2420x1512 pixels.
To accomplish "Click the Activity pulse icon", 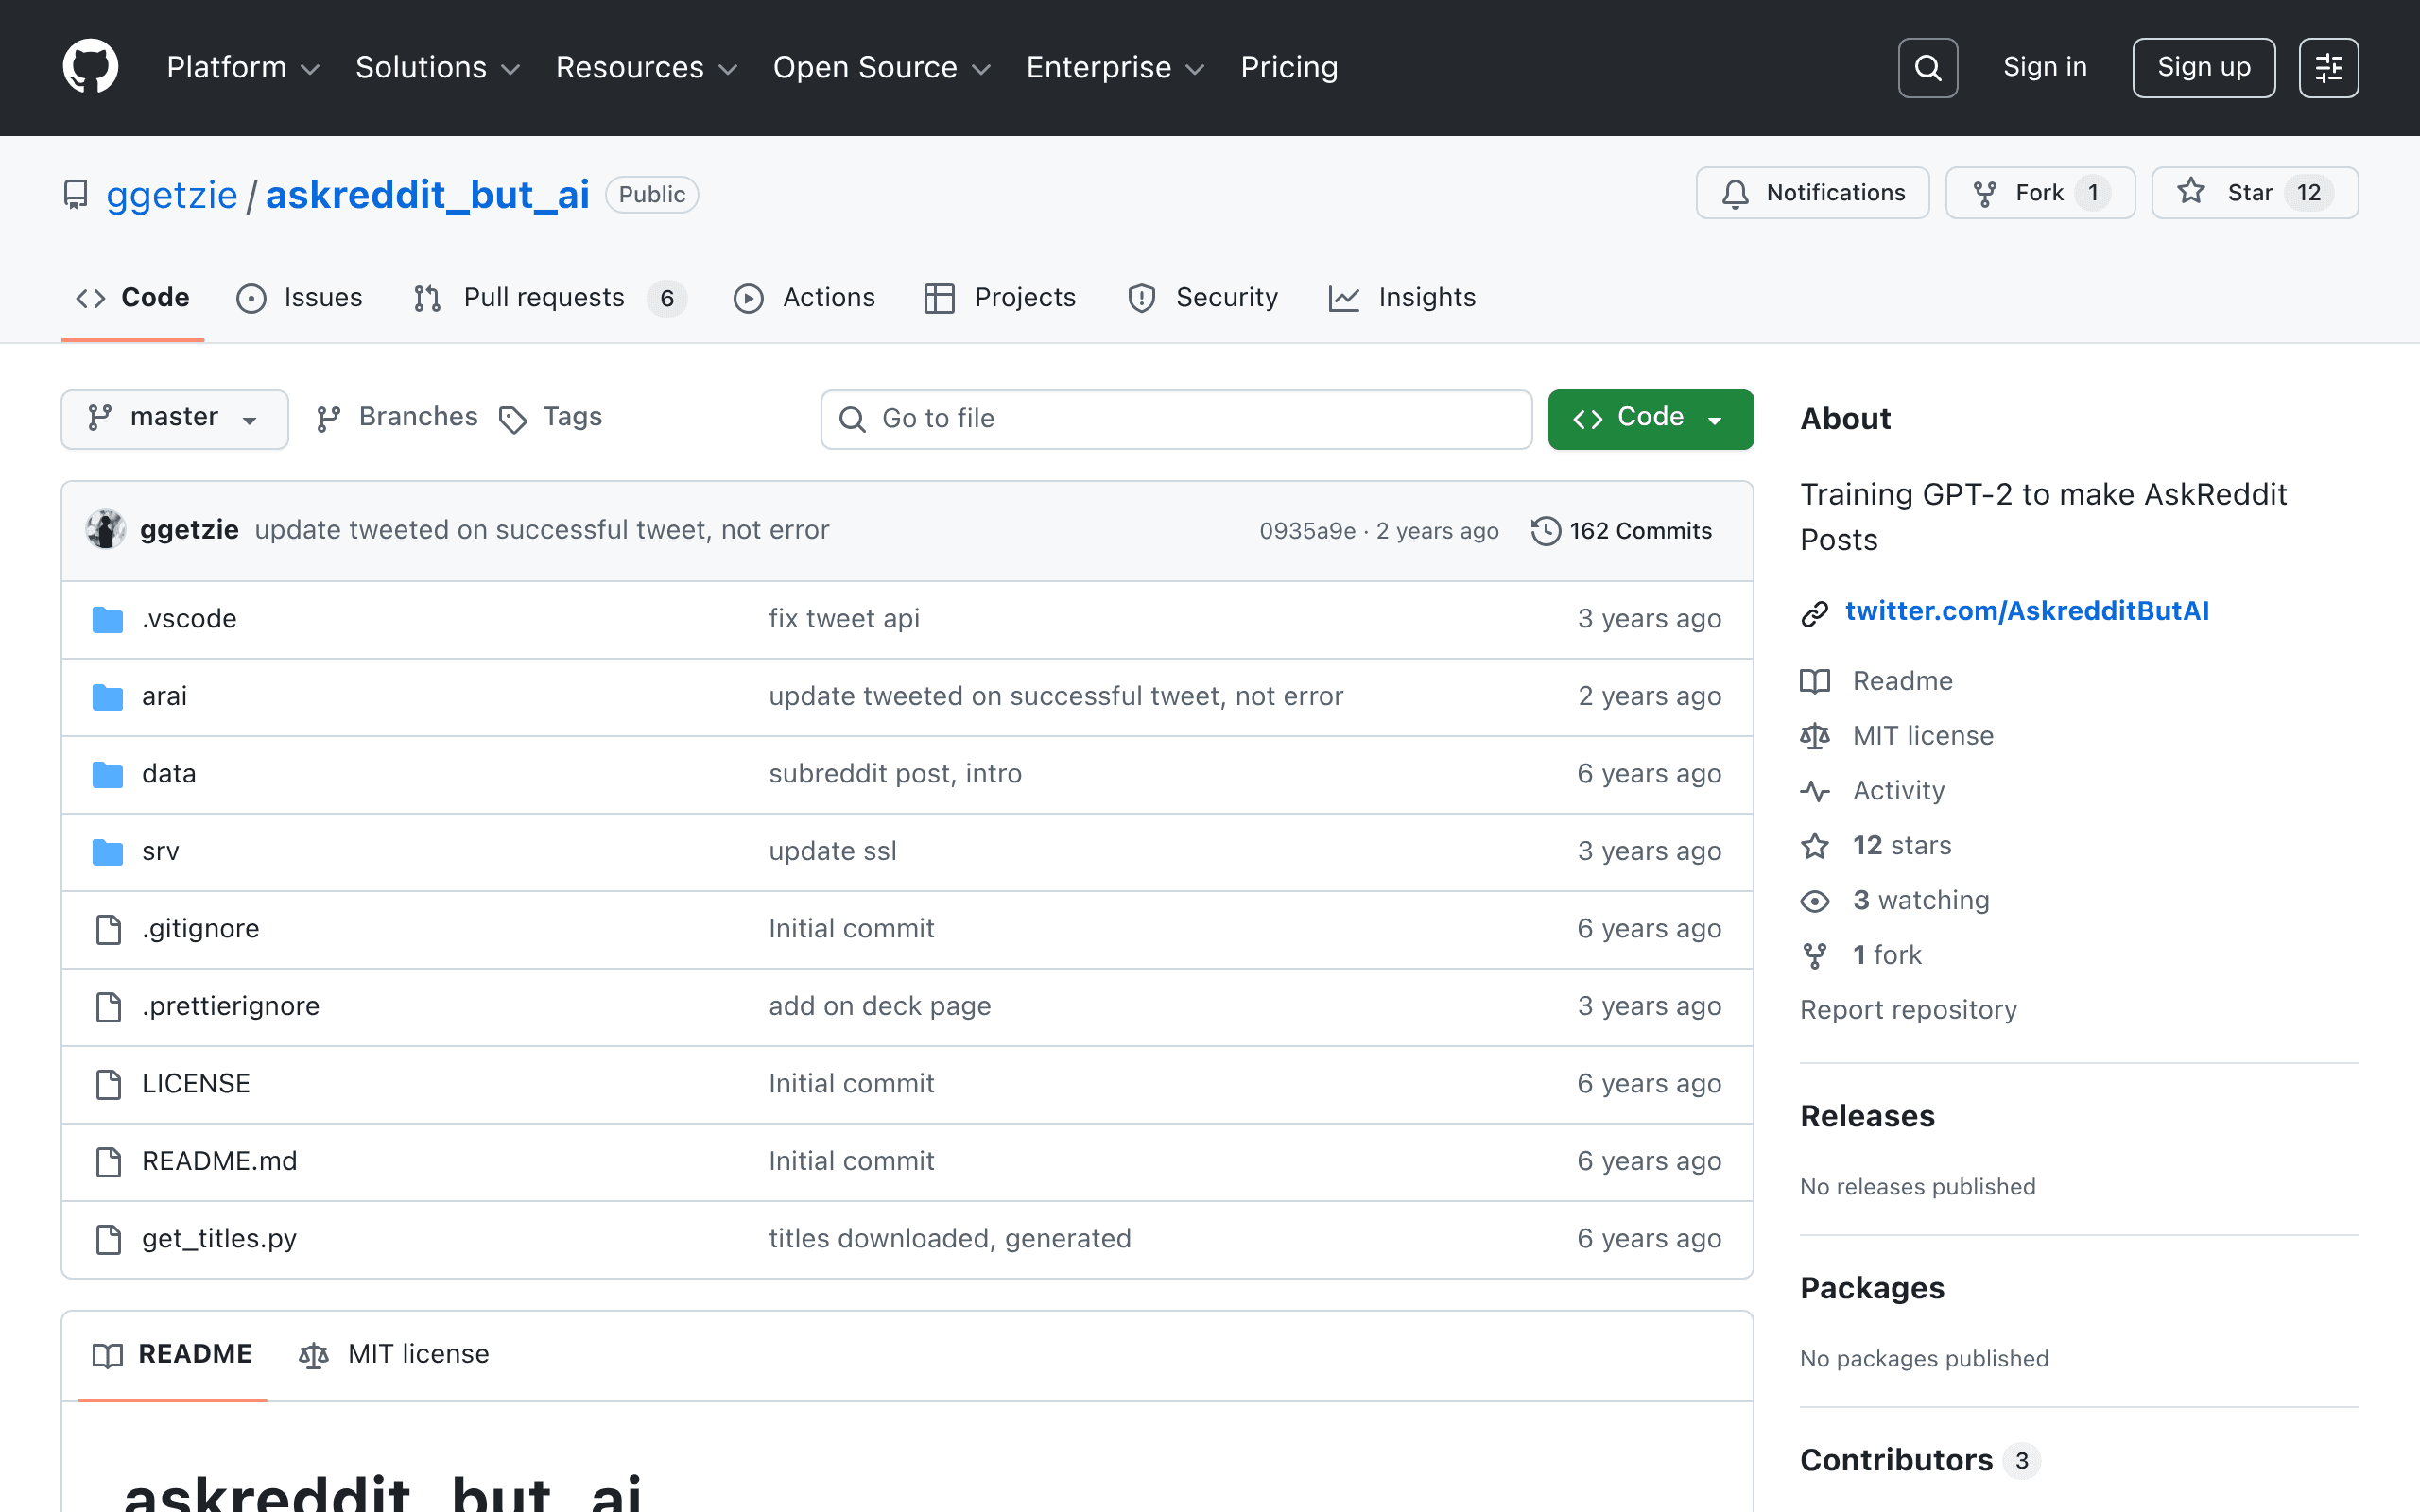I will [x=1814, y=792].
